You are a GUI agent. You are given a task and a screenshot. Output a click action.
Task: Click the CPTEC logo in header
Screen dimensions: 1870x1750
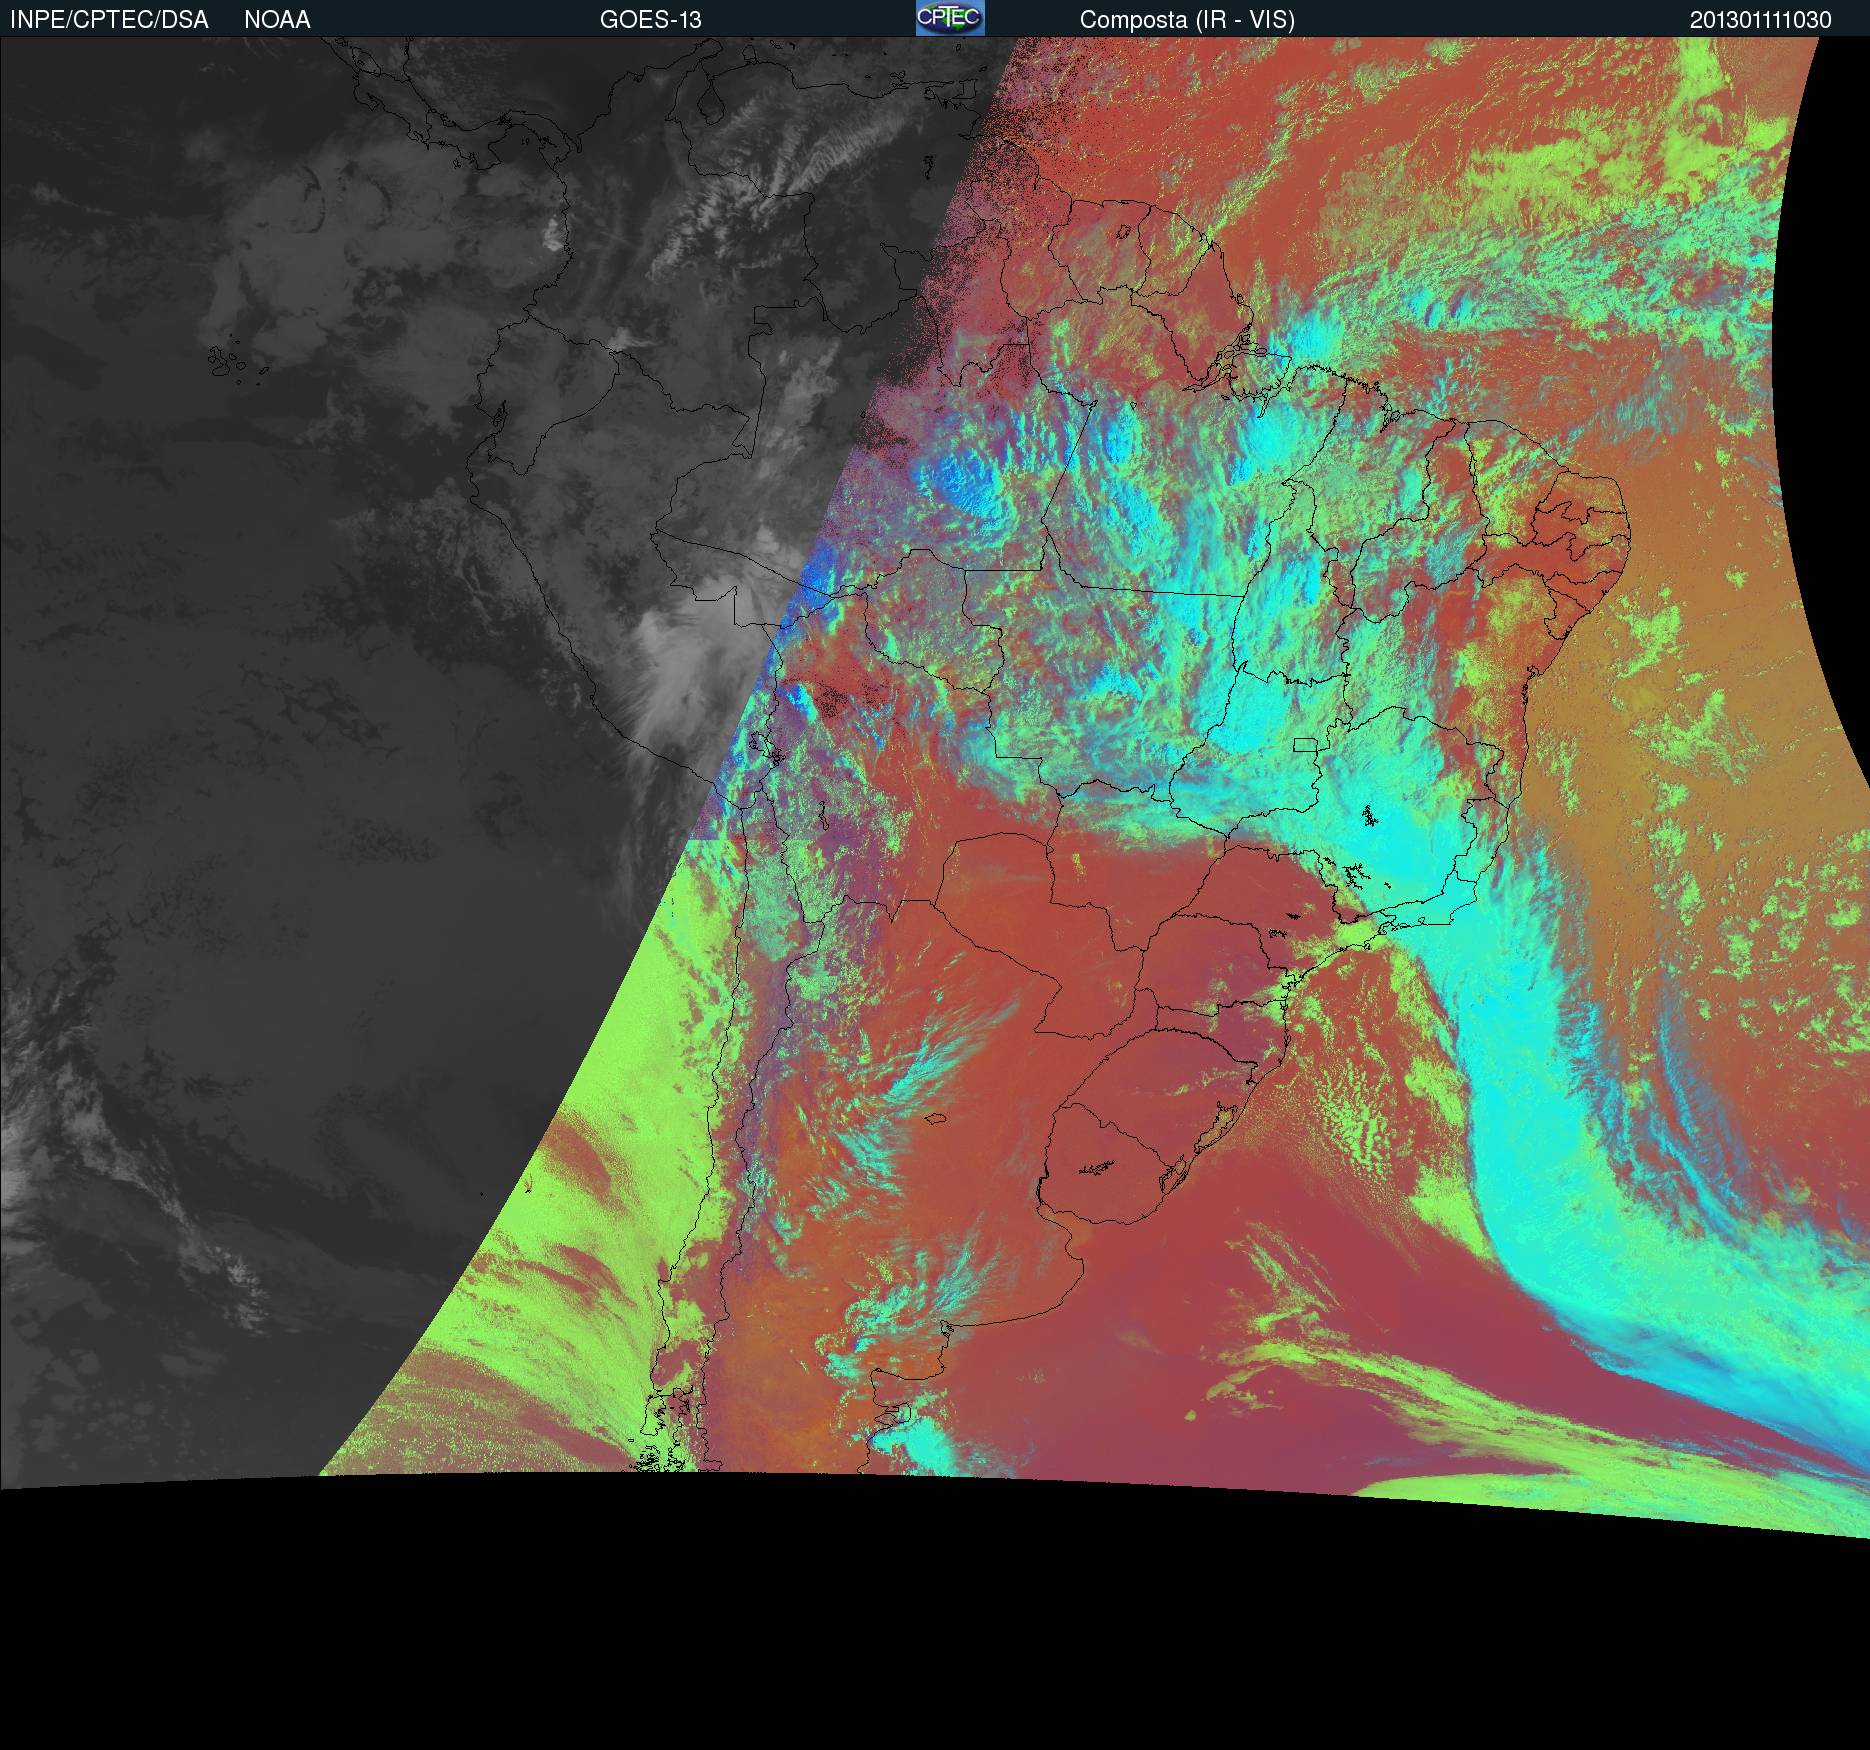(x=950, y=18)
